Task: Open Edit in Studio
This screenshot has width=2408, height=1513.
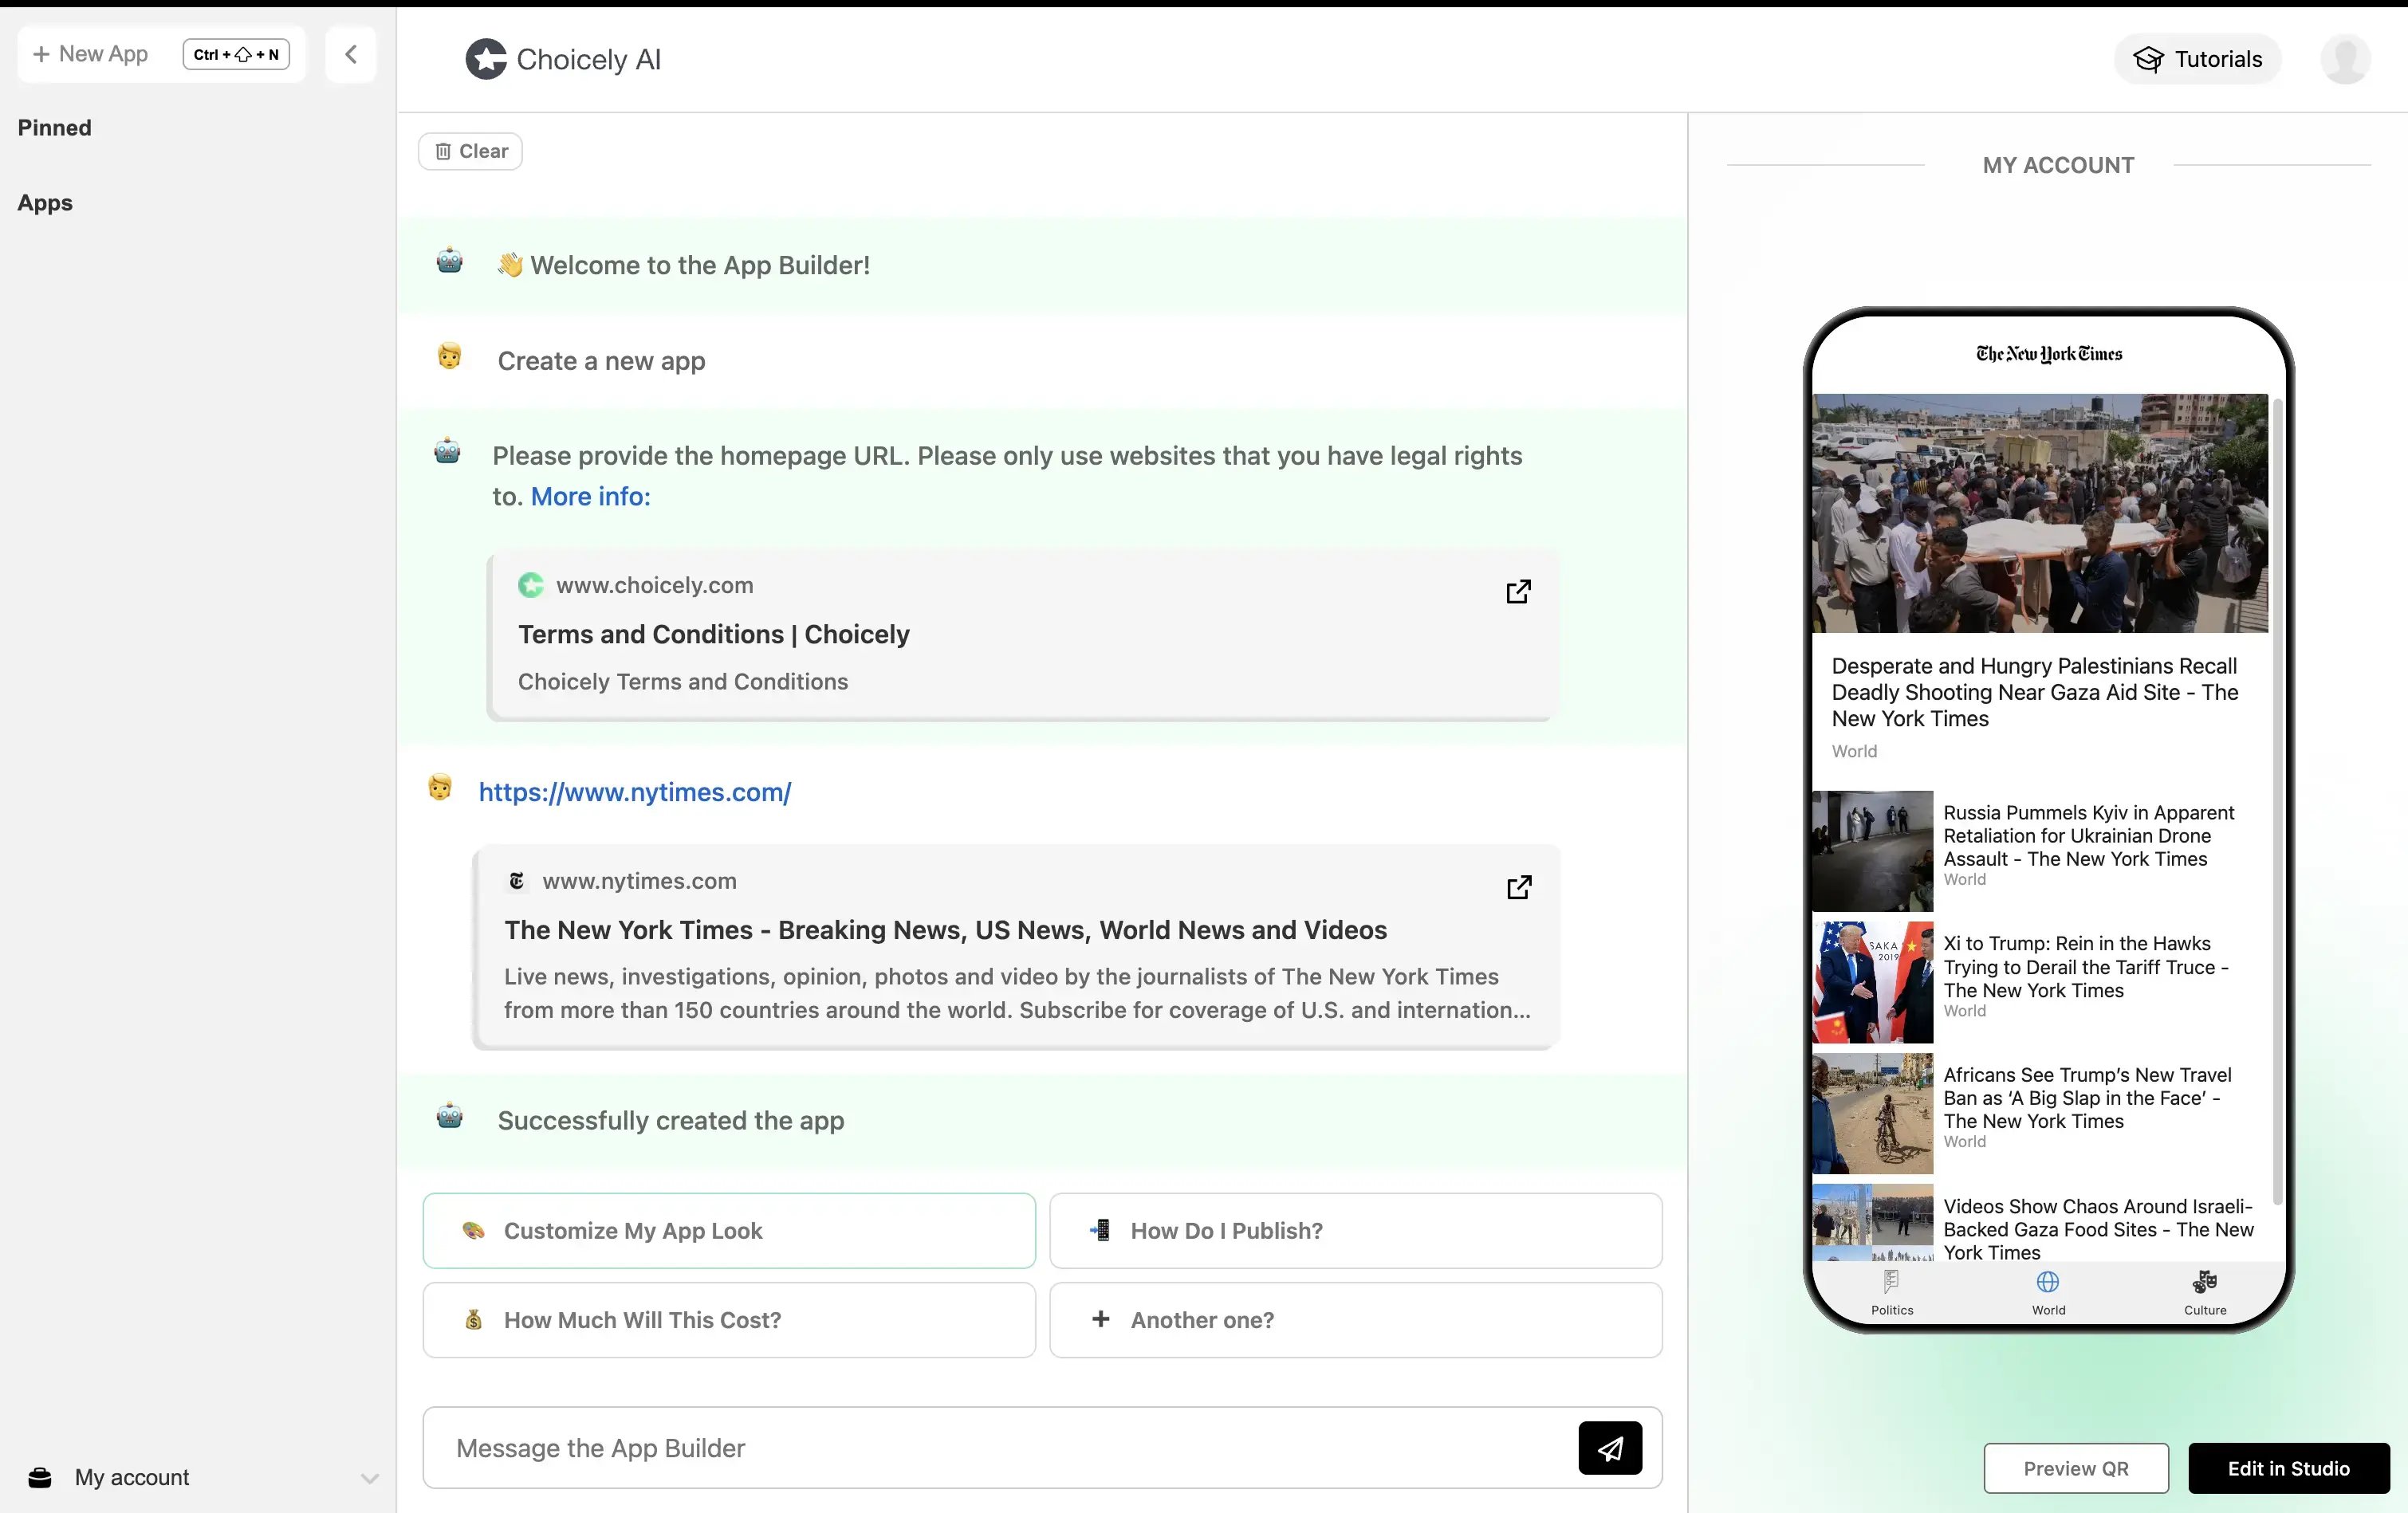Action: pyautogui.click(x=2288, y=1468)
